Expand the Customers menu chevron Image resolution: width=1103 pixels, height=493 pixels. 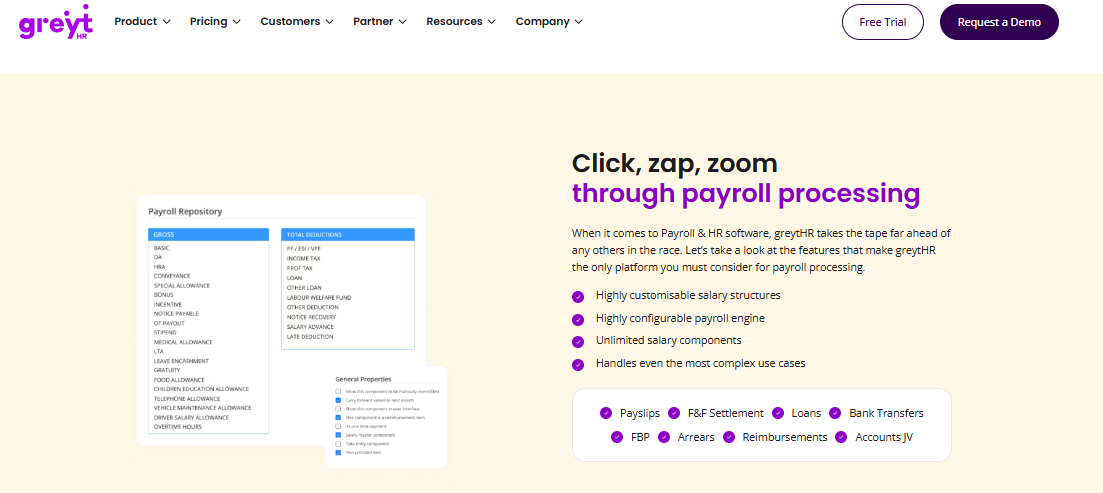tap(330, 22)
